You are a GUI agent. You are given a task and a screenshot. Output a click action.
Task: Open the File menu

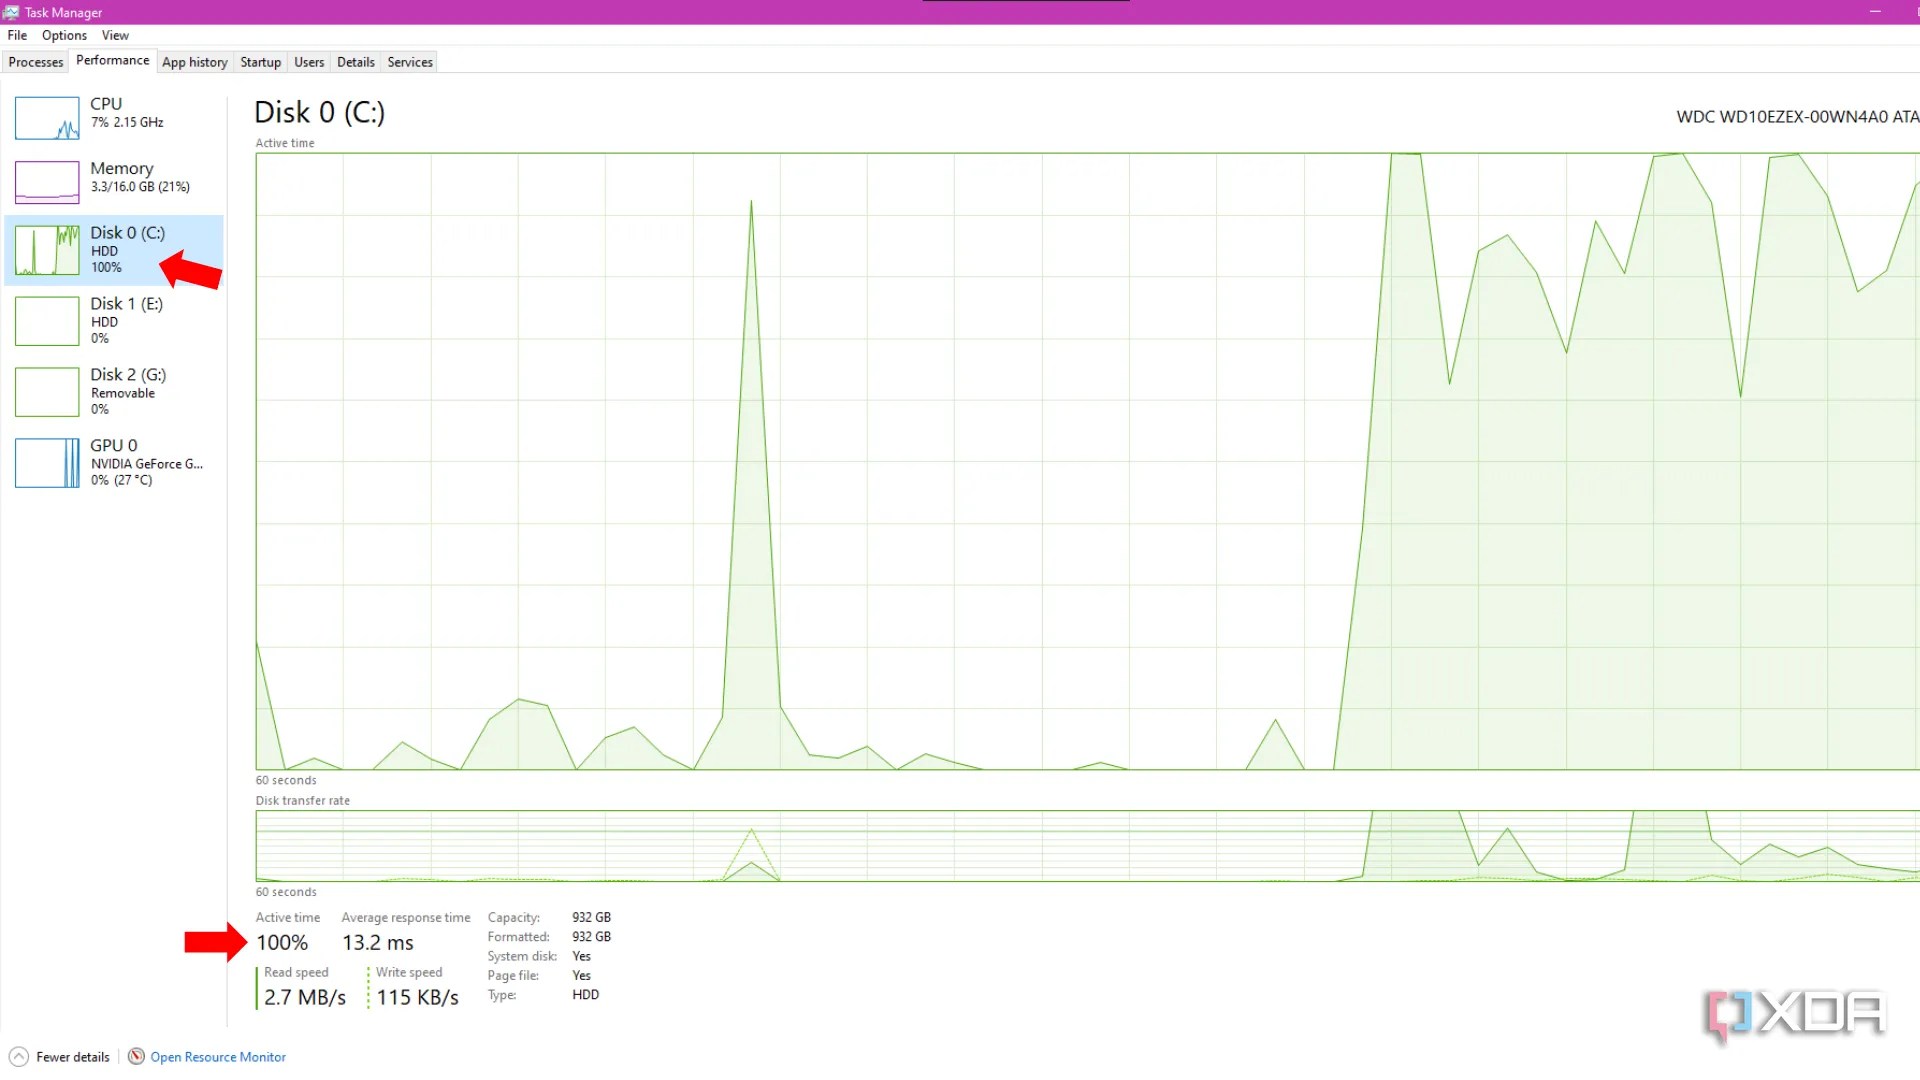(17, 35)
